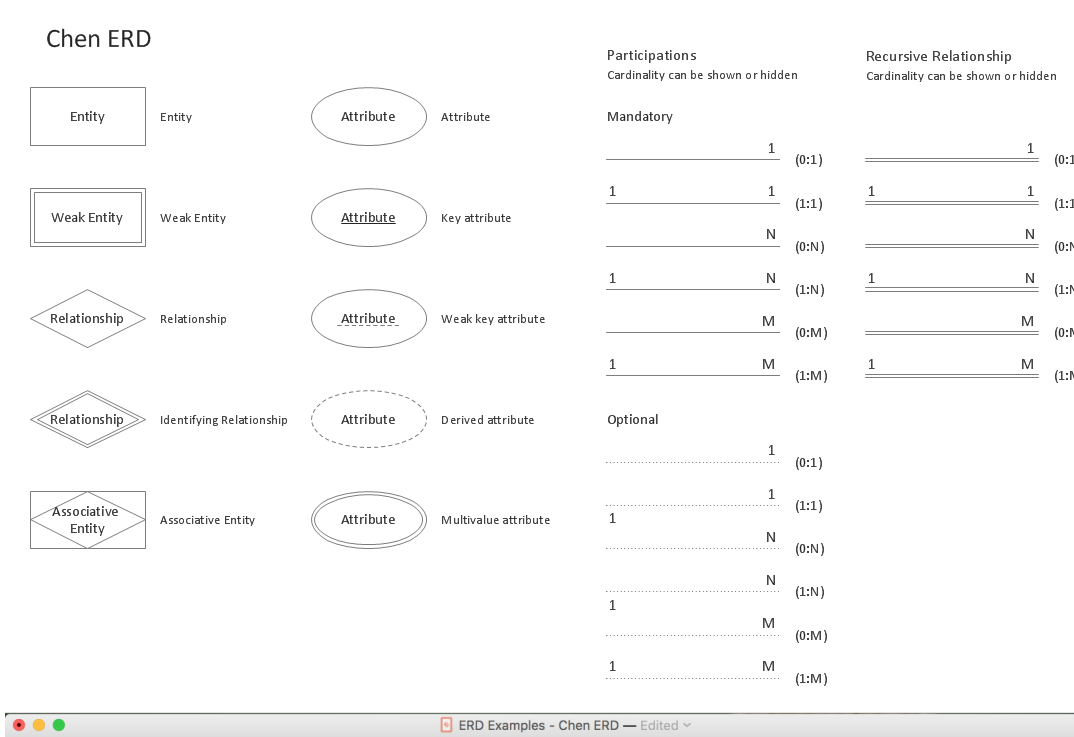This screenshot has width=1074, height=737.
Task: Click the Key attribute shape
Action: (368, 217)
